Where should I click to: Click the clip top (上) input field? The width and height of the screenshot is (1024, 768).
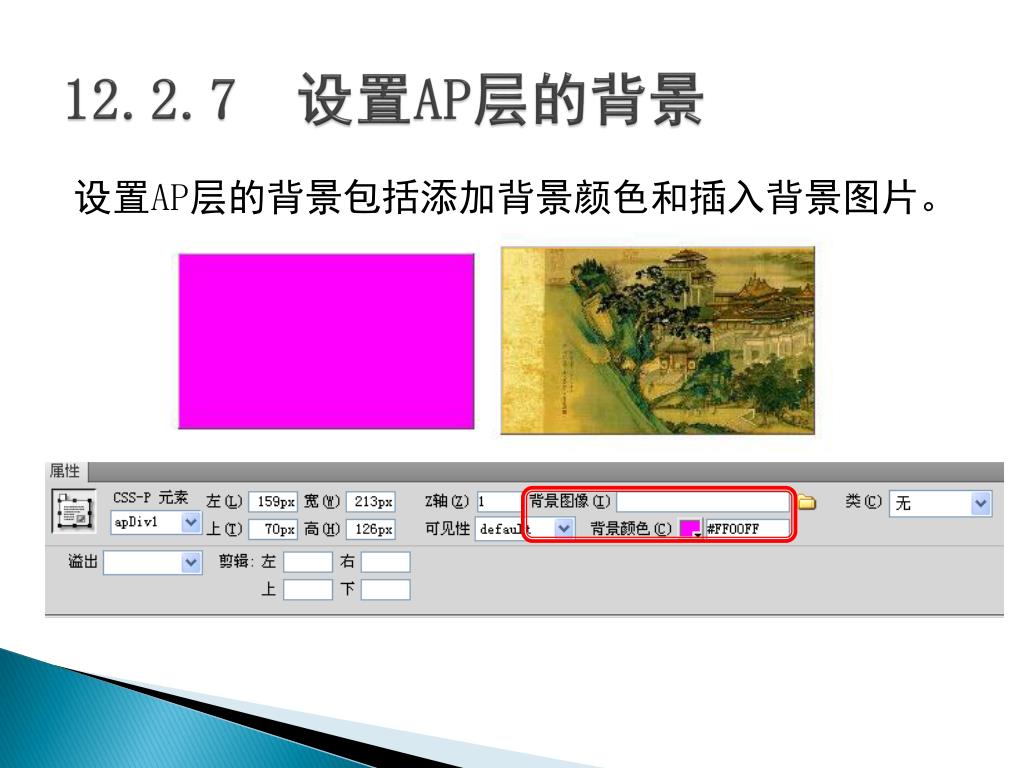click(308, 590)
